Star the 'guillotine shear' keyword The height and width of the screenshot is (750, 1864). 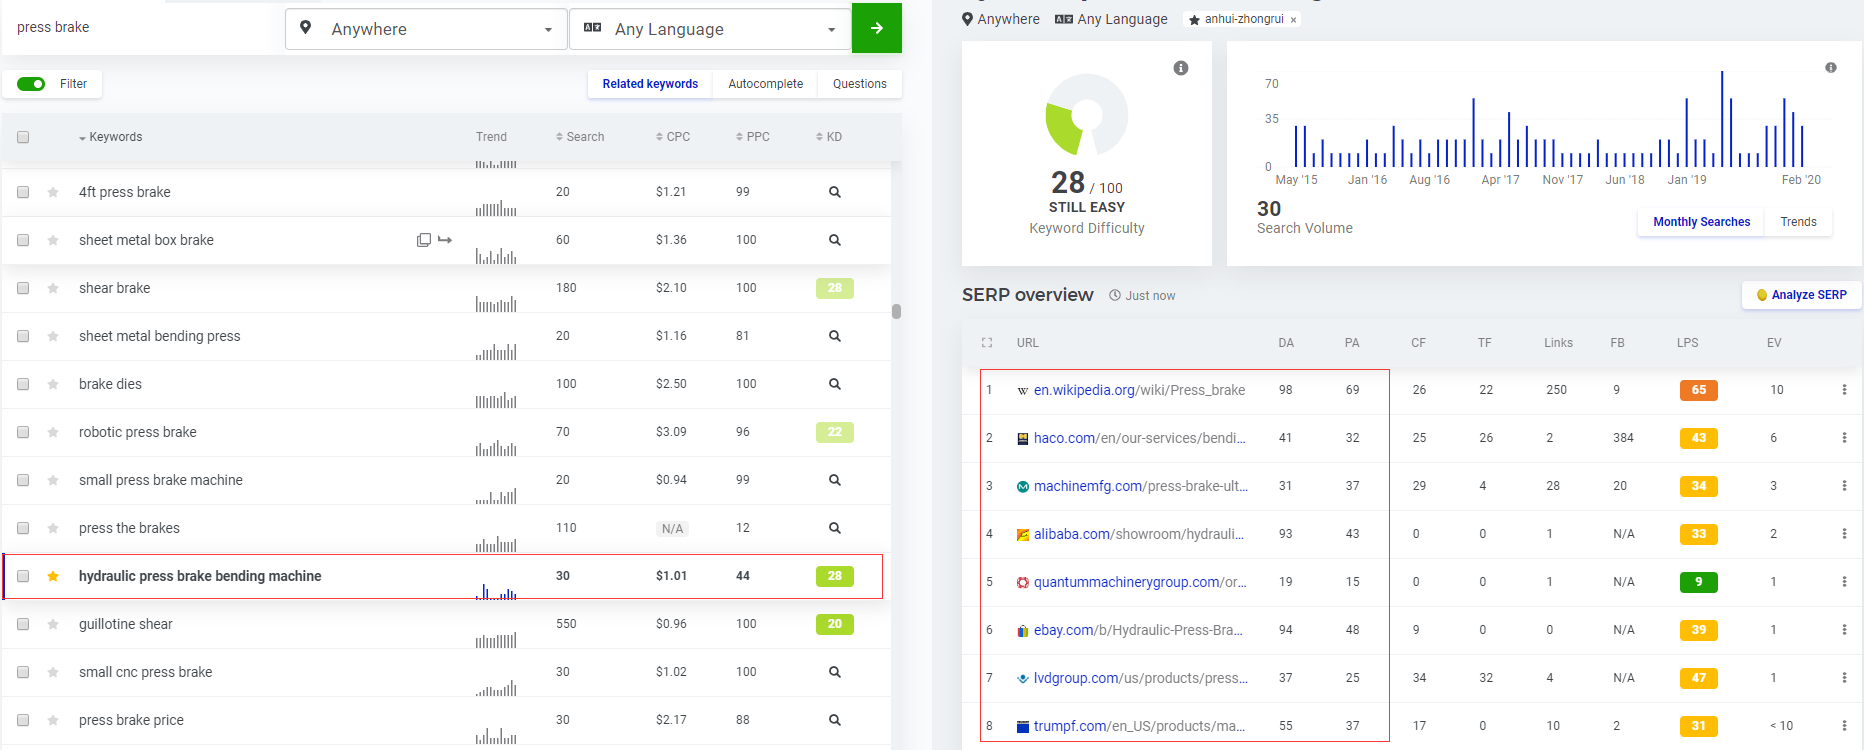point(53,624)
